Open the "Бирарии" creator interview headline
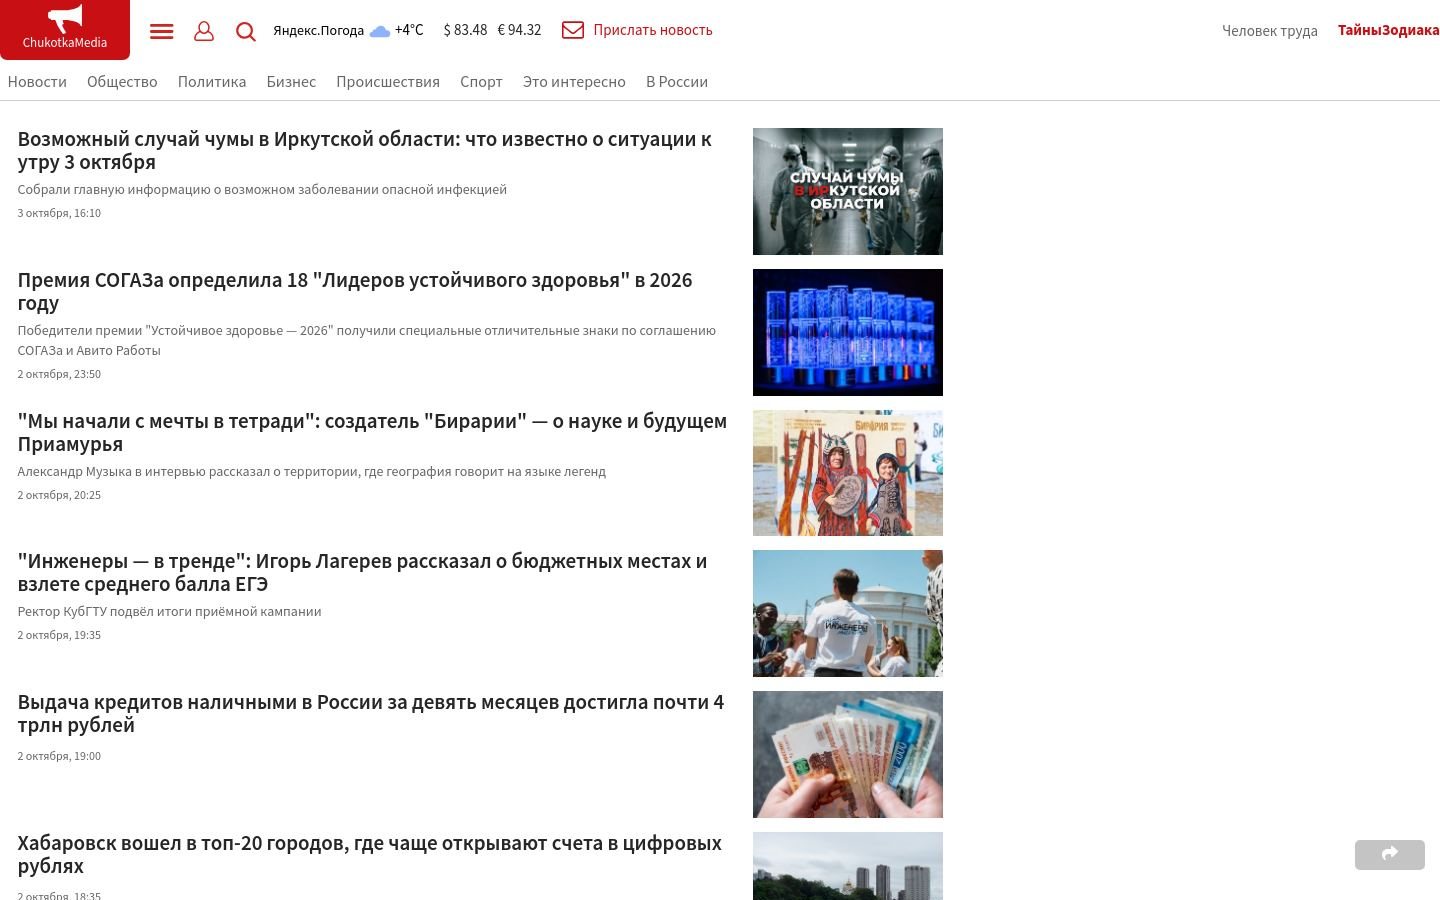 (x=372, y=432)
